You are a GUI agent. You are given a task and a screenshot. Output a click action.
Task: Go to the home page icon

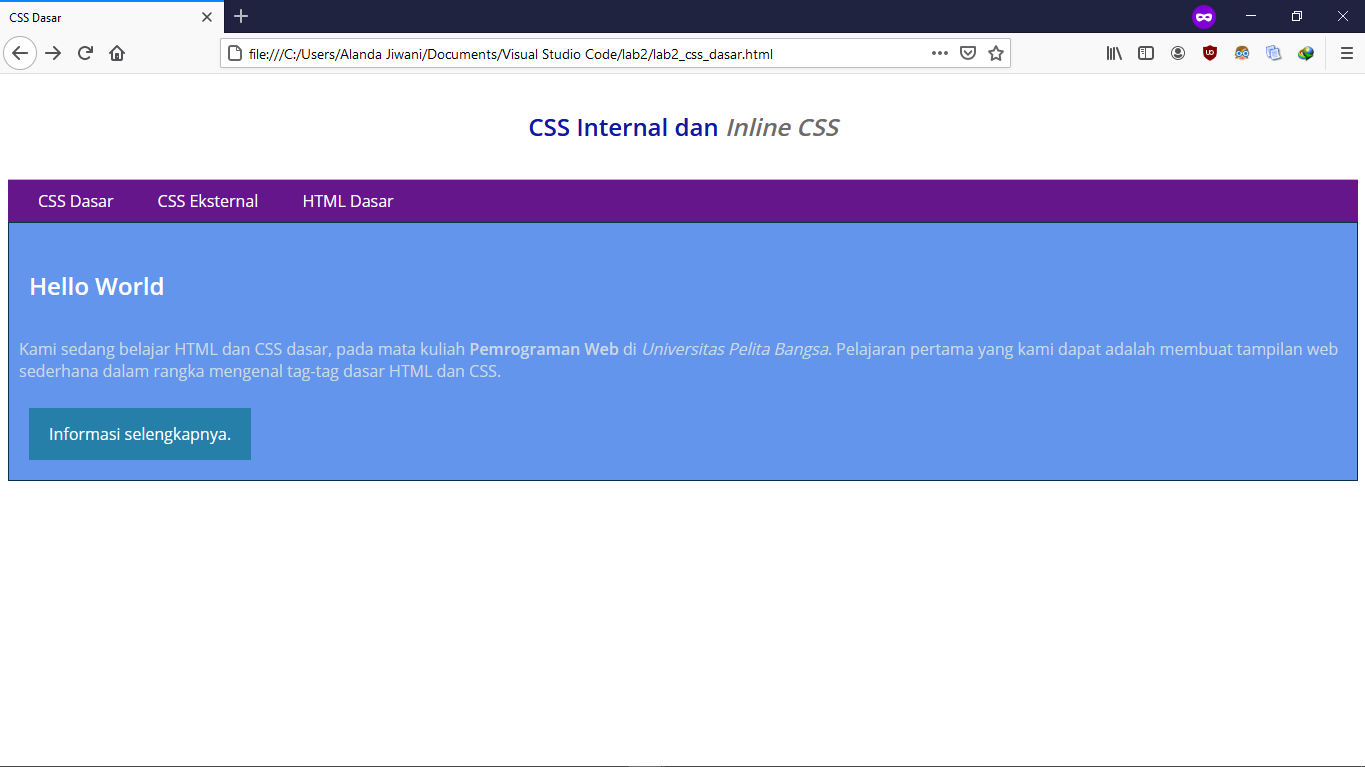(x=117, y=53)
